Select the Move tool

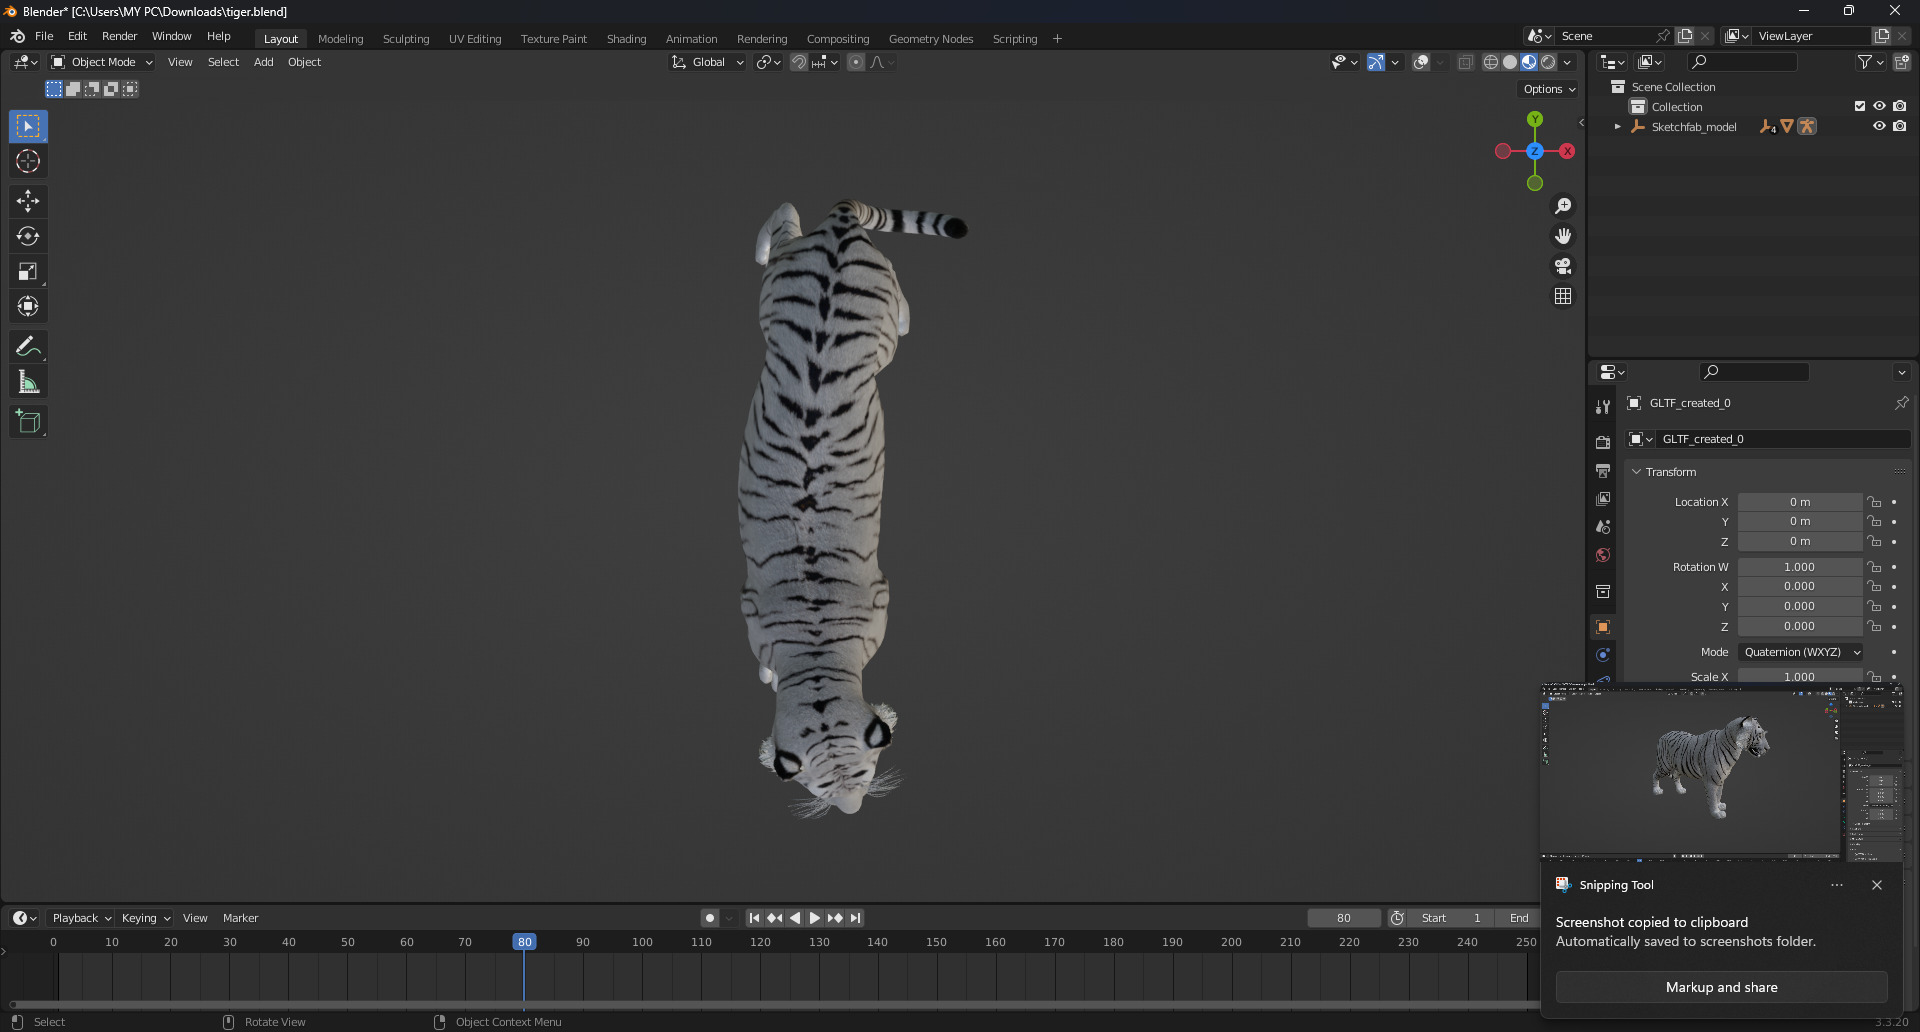point(28,201)
